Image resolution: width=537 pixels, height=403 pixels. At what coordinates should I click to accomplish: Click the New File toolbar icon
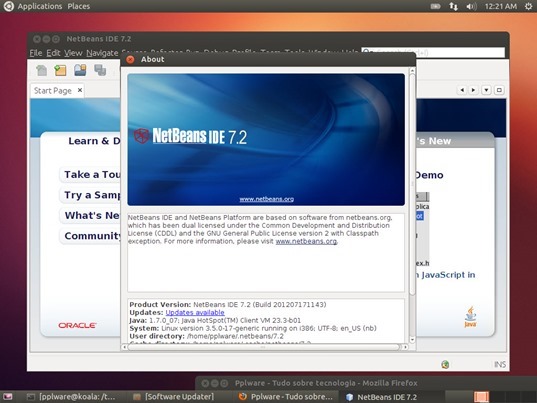pyautogui.click(x=41, y=70)
